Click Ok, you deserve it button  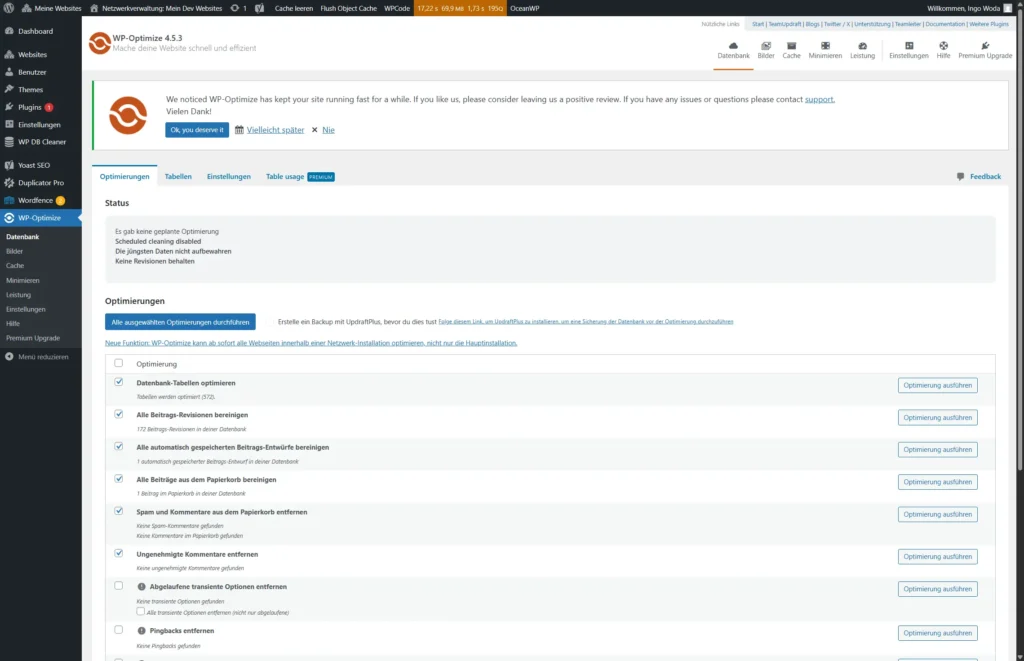(197, 130)
